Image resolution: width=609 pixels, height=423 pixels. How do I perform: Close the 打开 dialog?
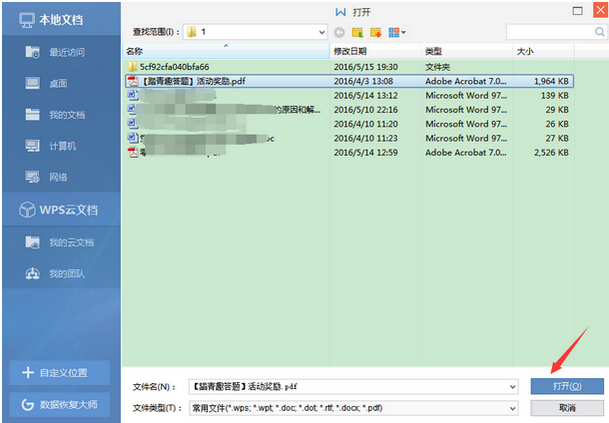(600, 10)
